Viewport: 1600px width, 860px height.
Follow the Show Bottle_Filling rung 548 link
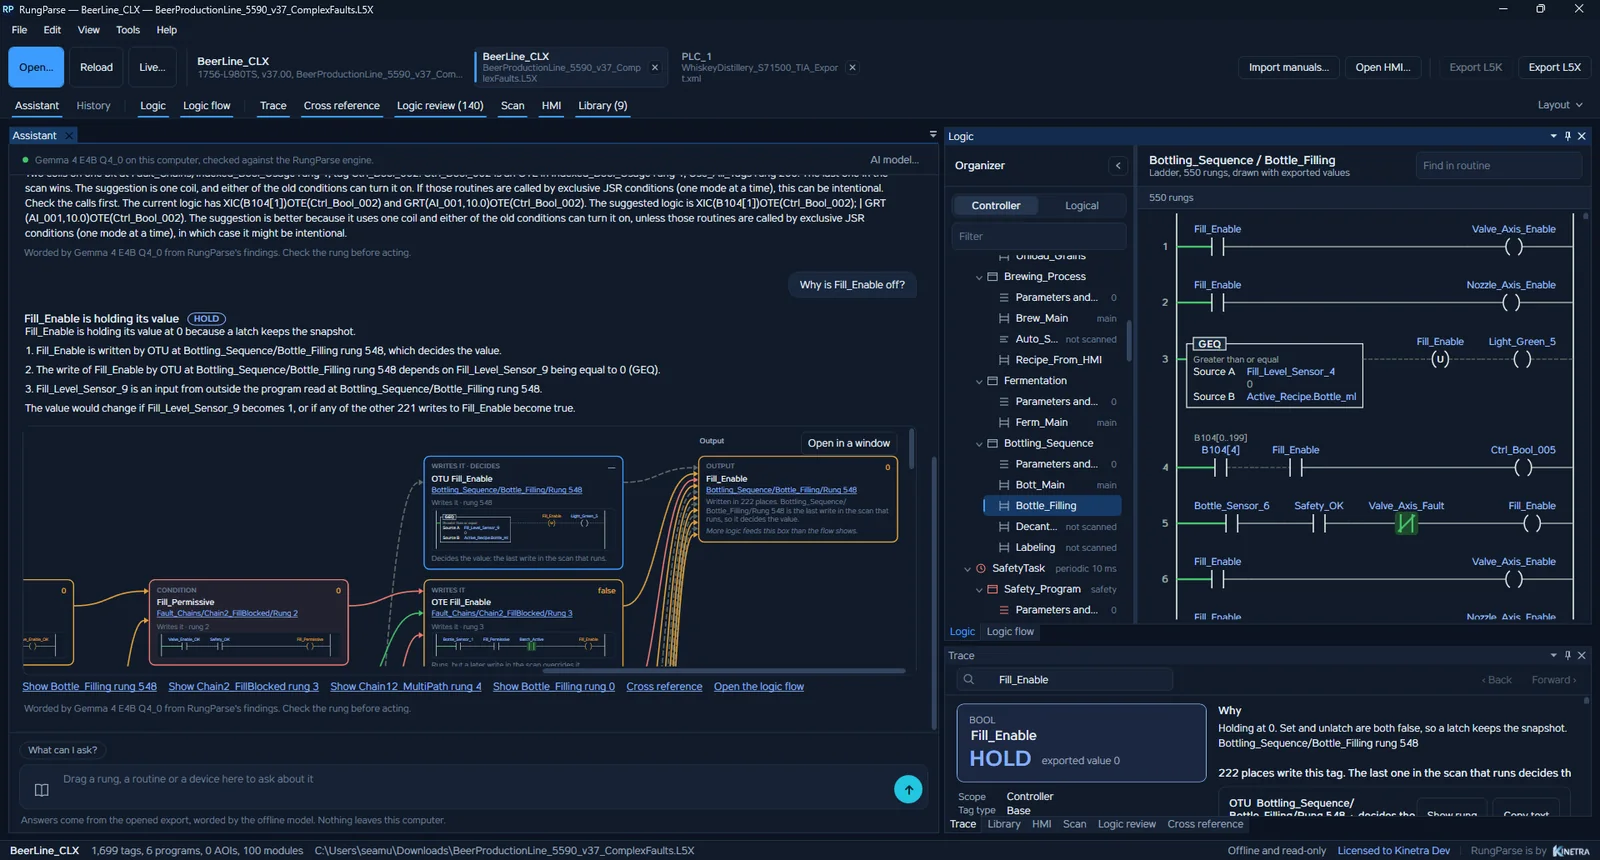[90, 687]
